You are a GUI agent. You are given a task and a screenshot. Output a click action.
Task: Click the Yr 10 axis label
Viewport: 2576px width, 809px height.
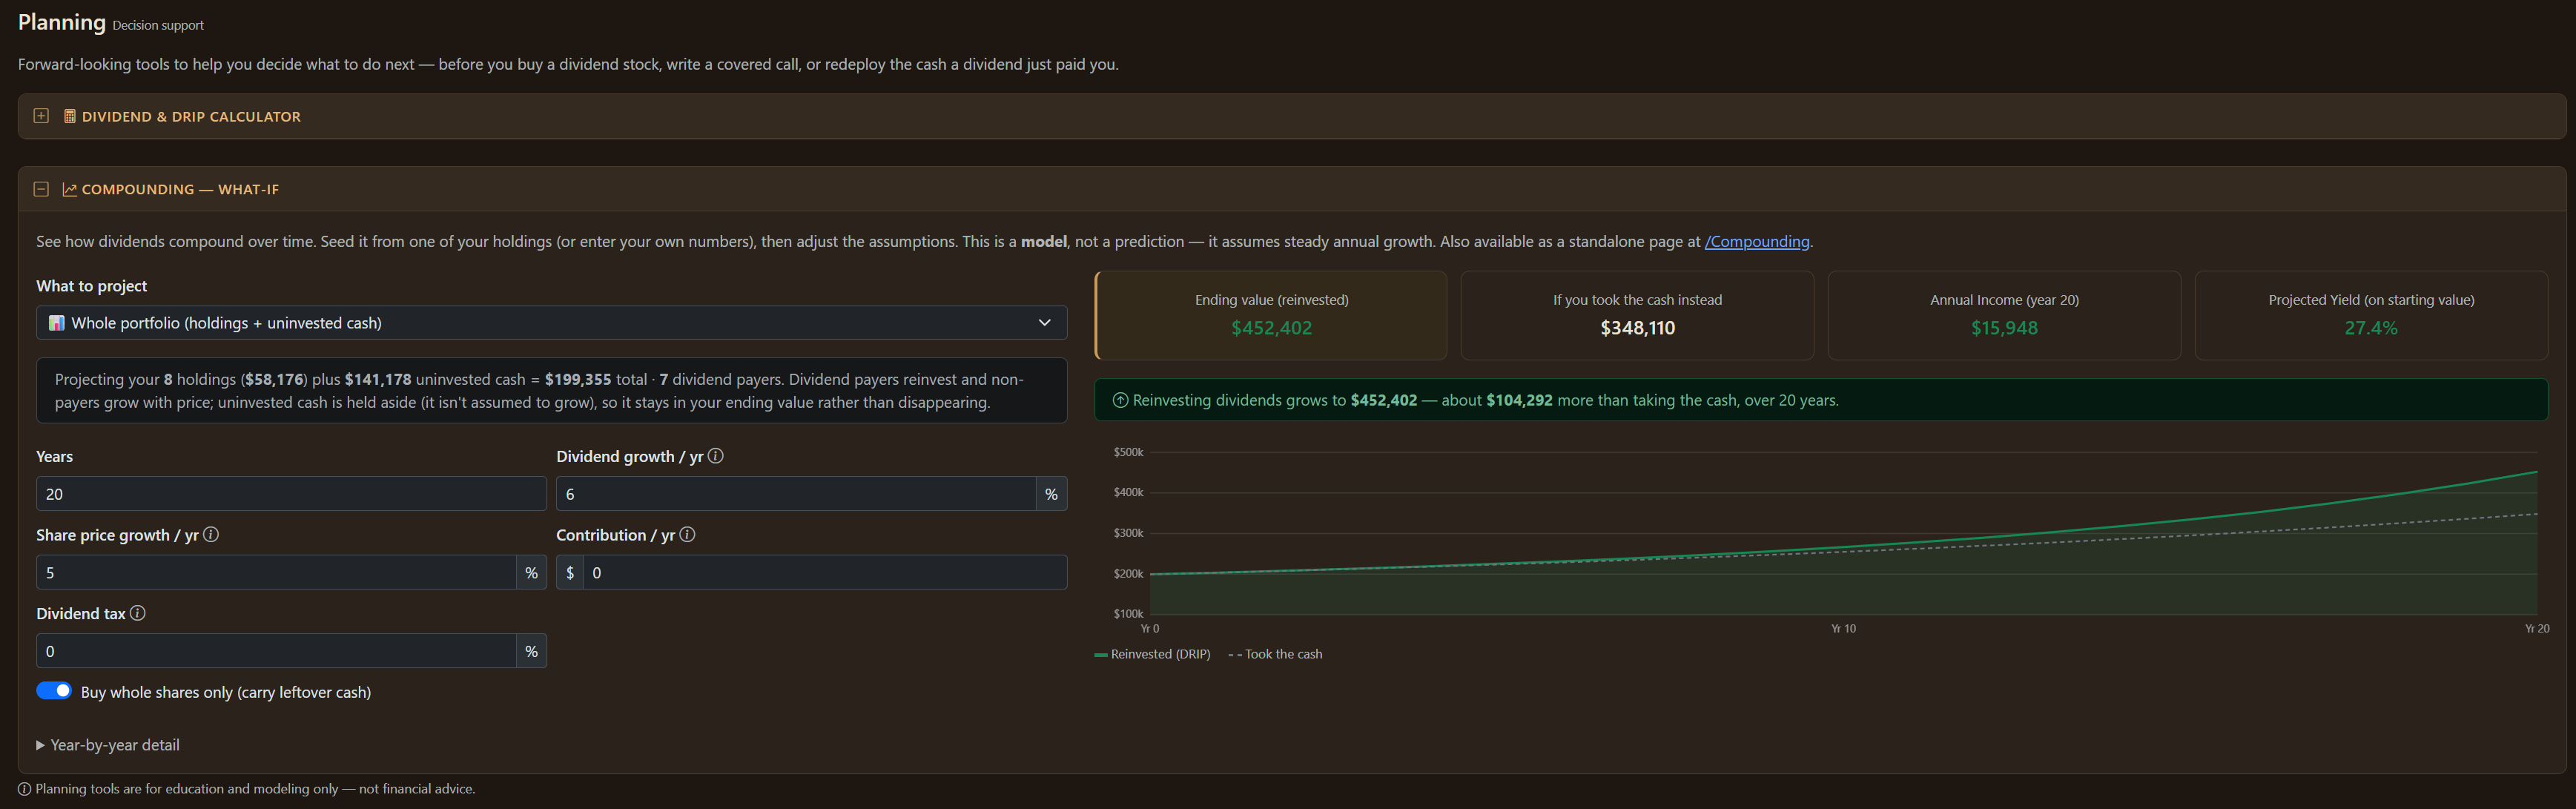click(x=1843, y=629)
